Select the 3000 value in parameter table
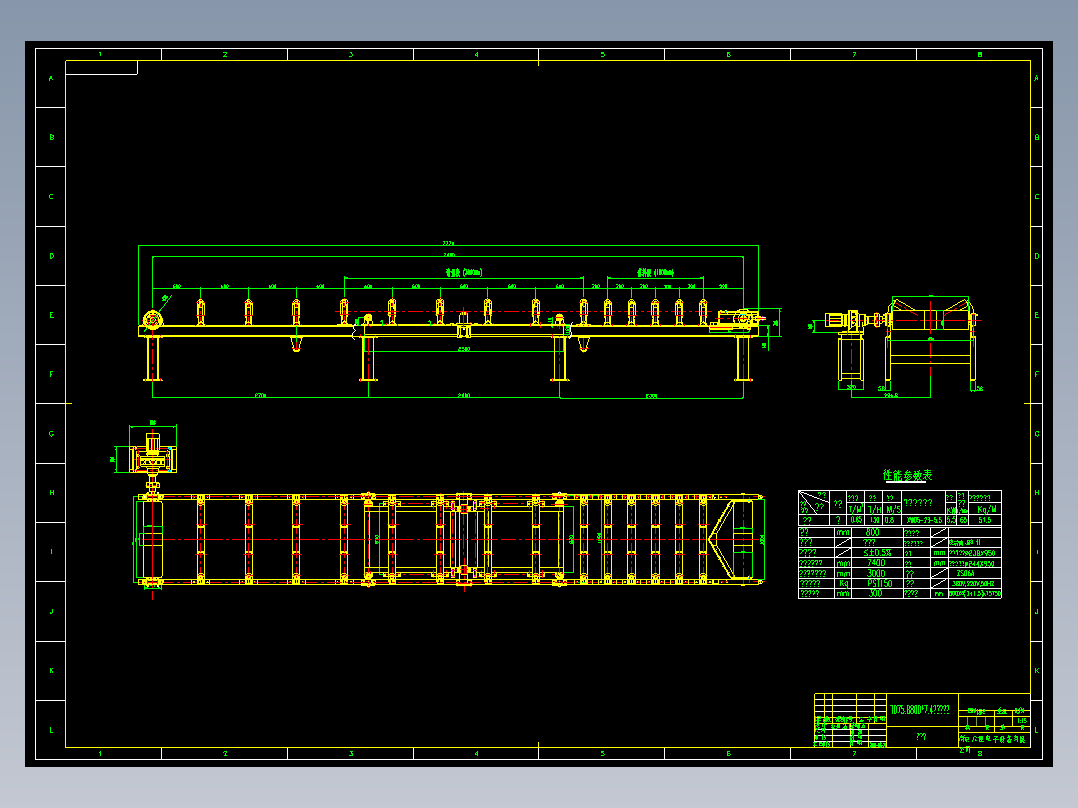The width and height of the screenshot is (1078, 808). (x=876, y=573)
